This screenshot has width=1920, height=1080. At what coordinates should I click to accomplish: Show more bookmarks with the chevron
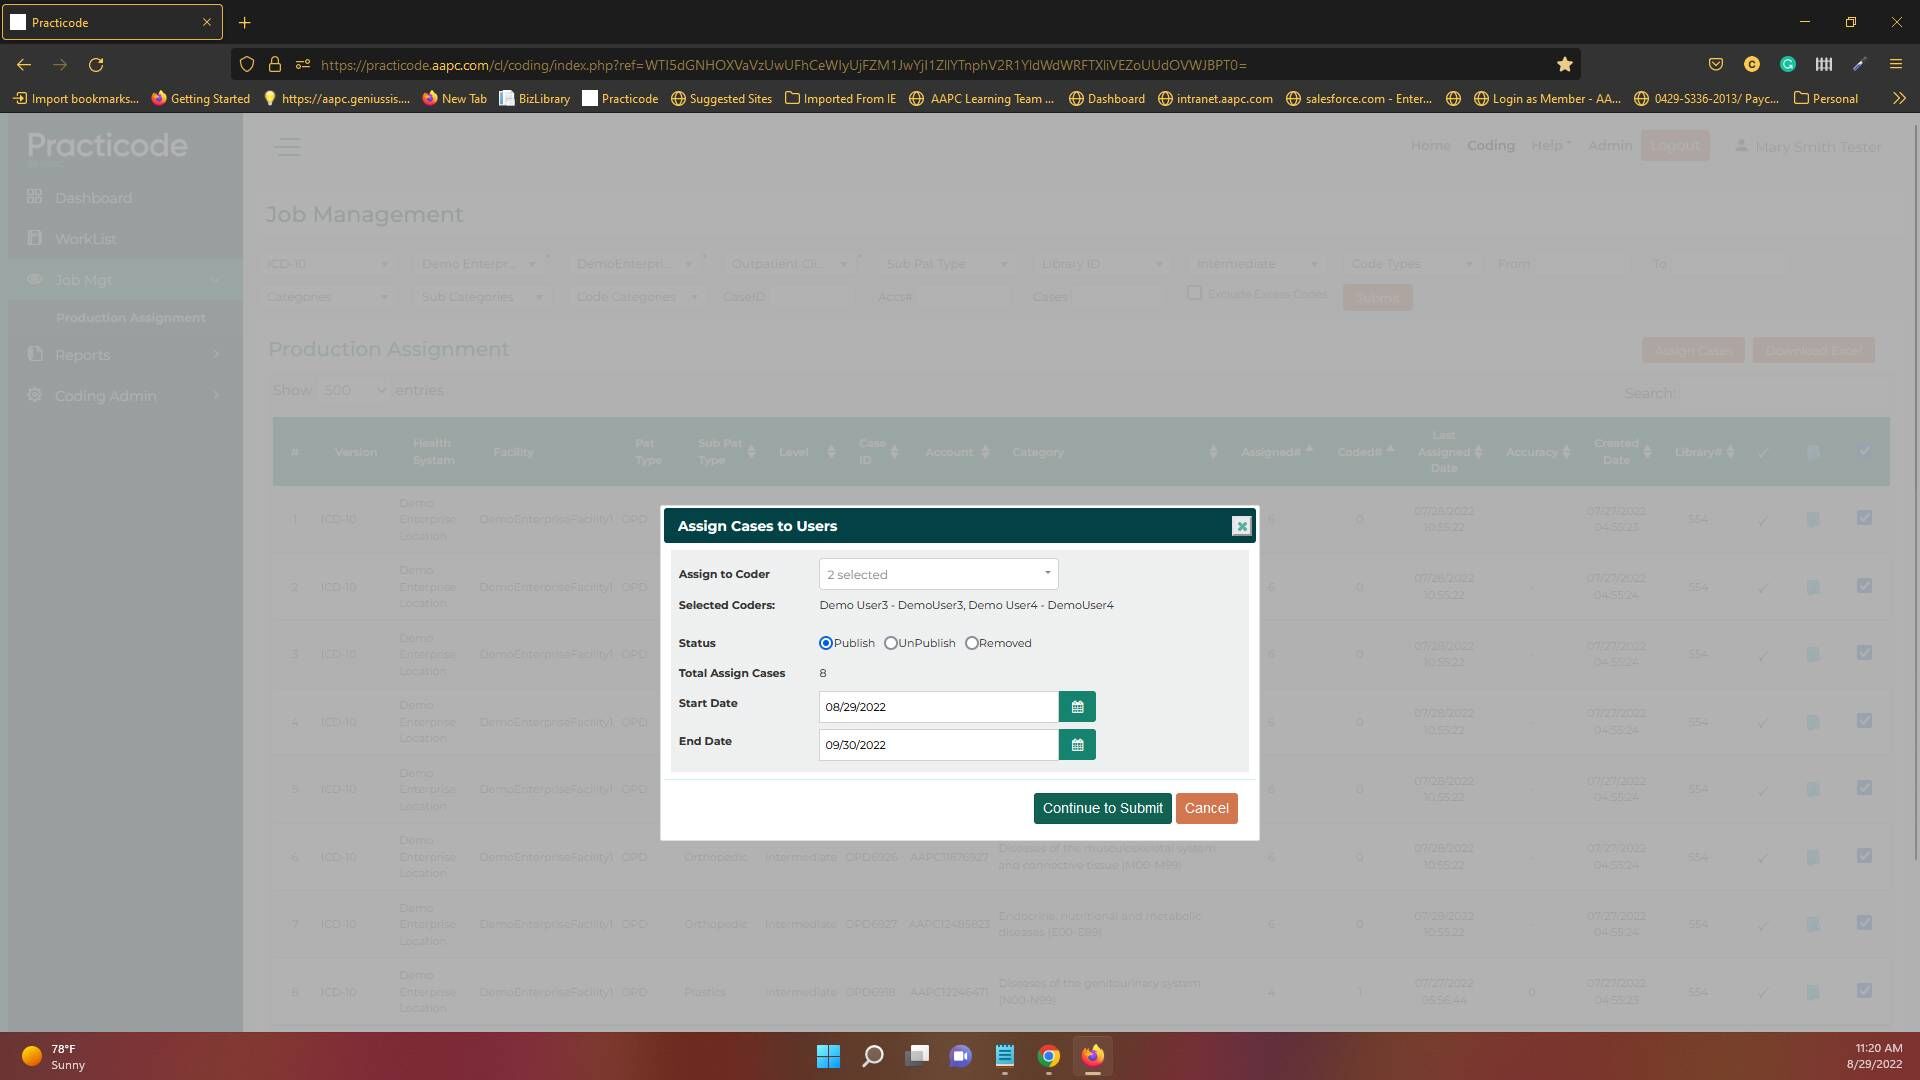(x=1898, y=98)
